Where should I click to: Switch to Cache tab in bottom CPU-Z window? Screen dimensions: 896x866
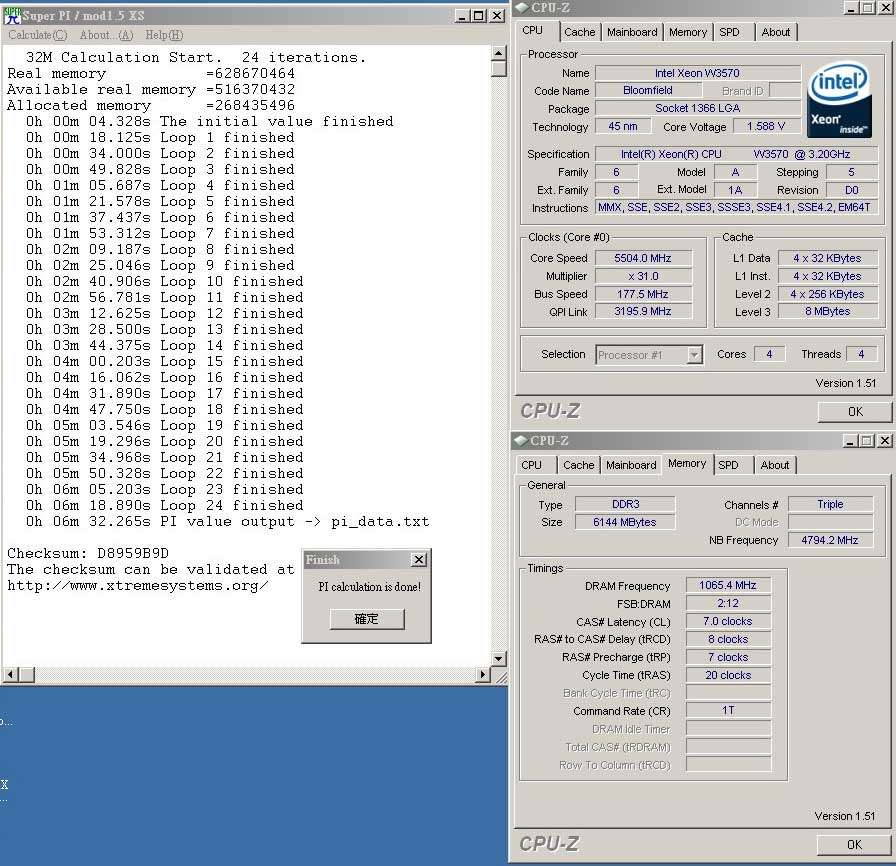[x=578, y=465]
